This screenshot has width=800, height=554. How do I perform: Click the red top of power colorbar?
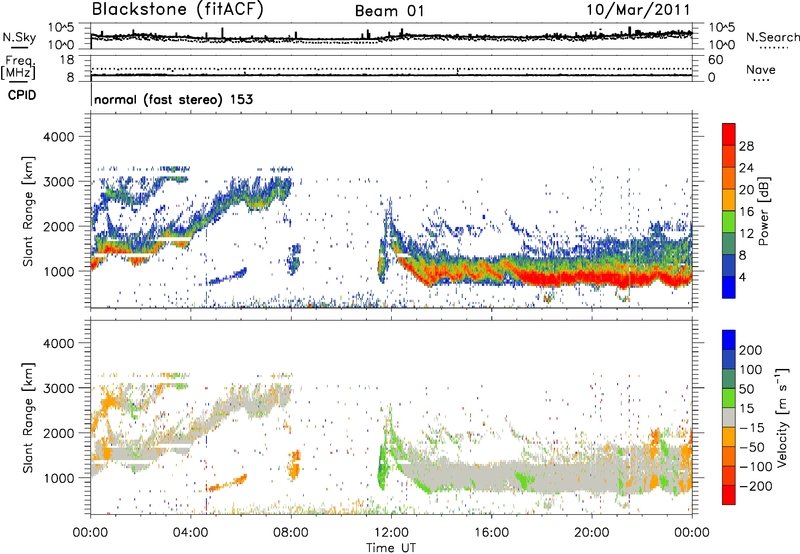[729, 134]
